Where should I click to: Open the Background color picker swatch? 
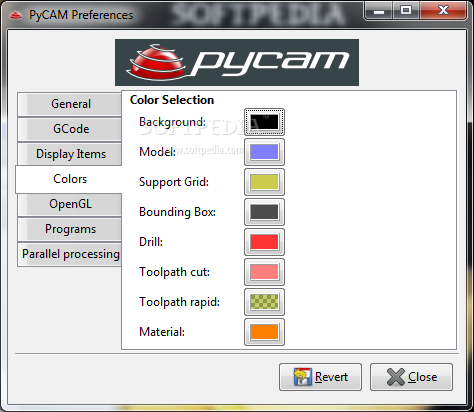[264, 122]
